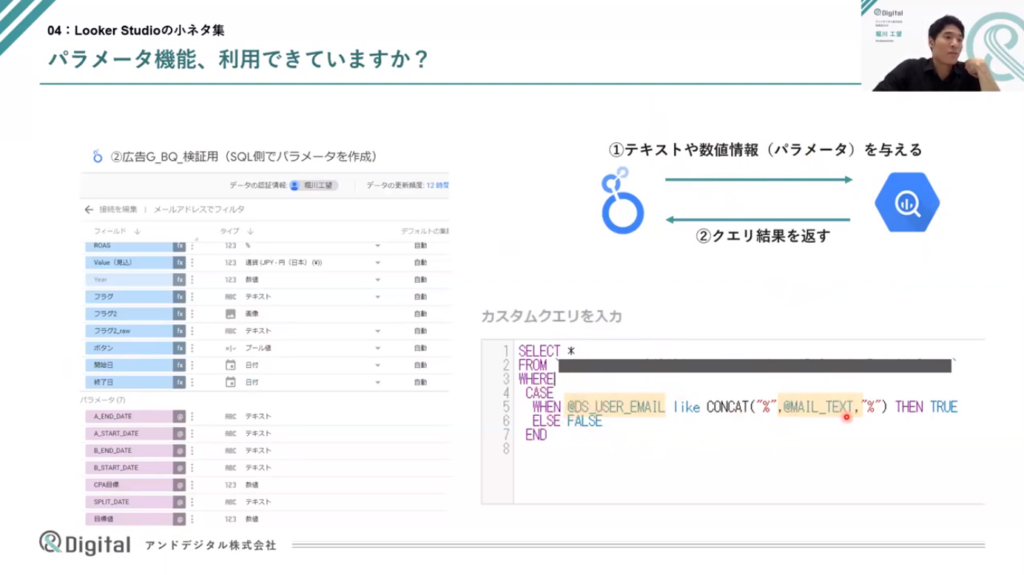
Task: Click the fx icon on the ROAS field
Action: pos(179,245)
